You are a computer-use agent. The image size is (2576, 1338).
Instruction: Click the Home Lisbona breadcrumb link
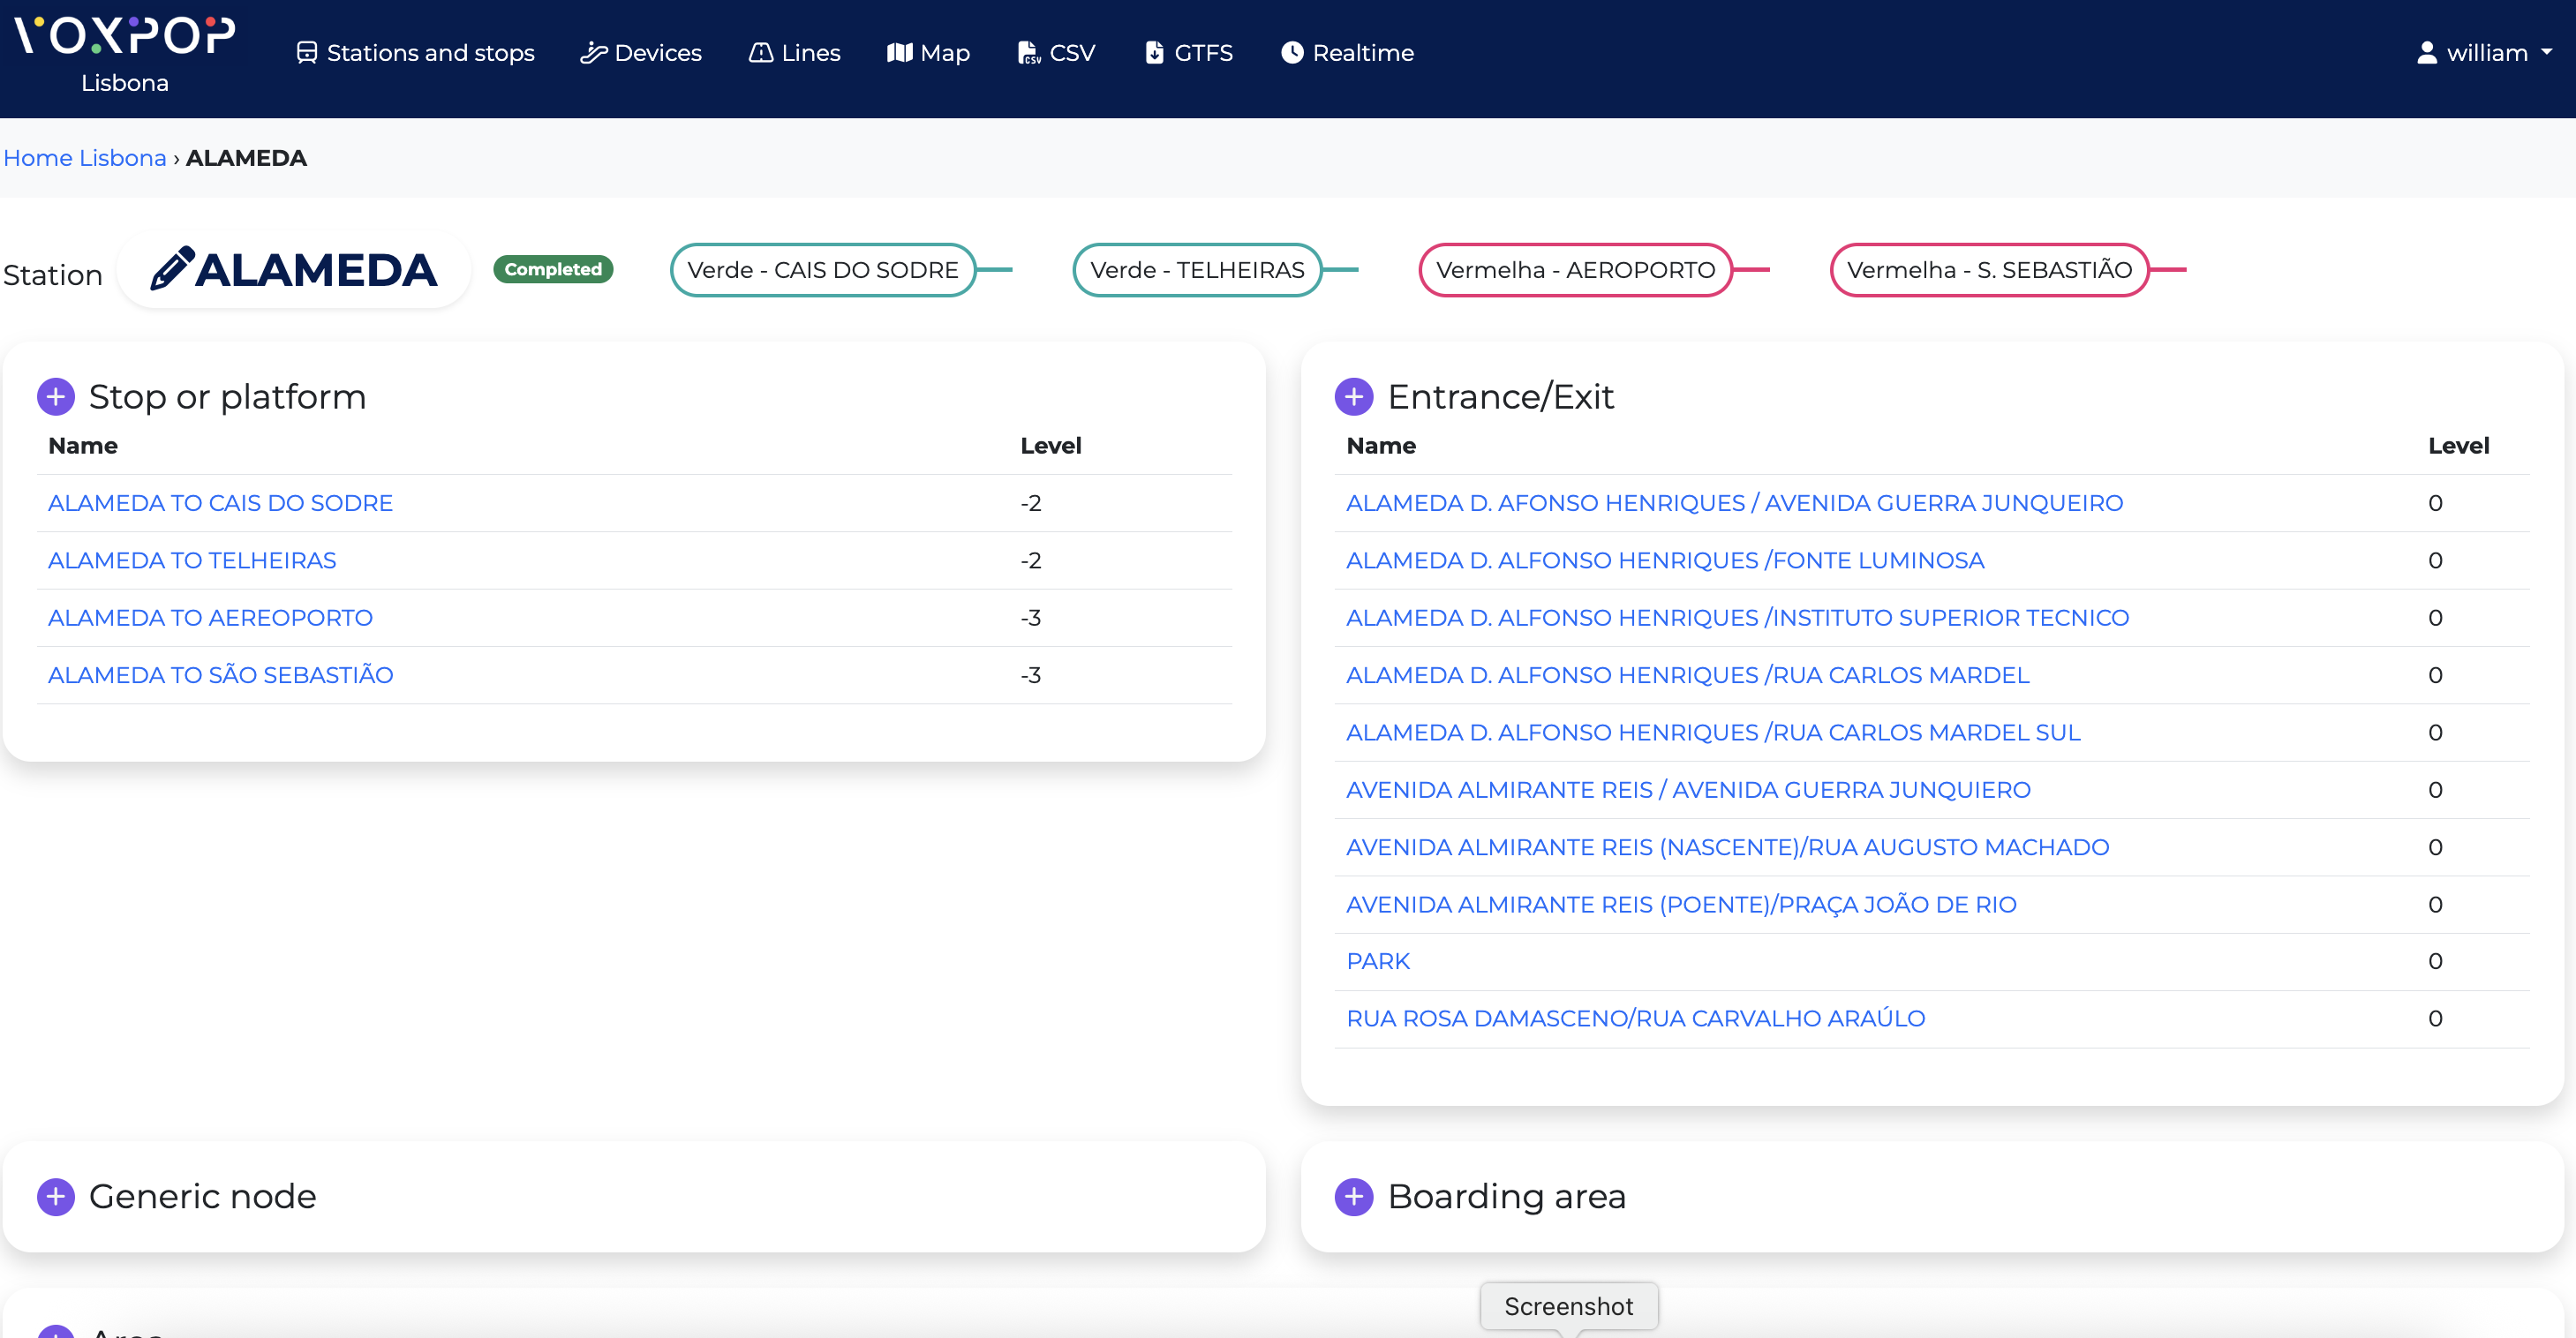[x=85, y=158]
